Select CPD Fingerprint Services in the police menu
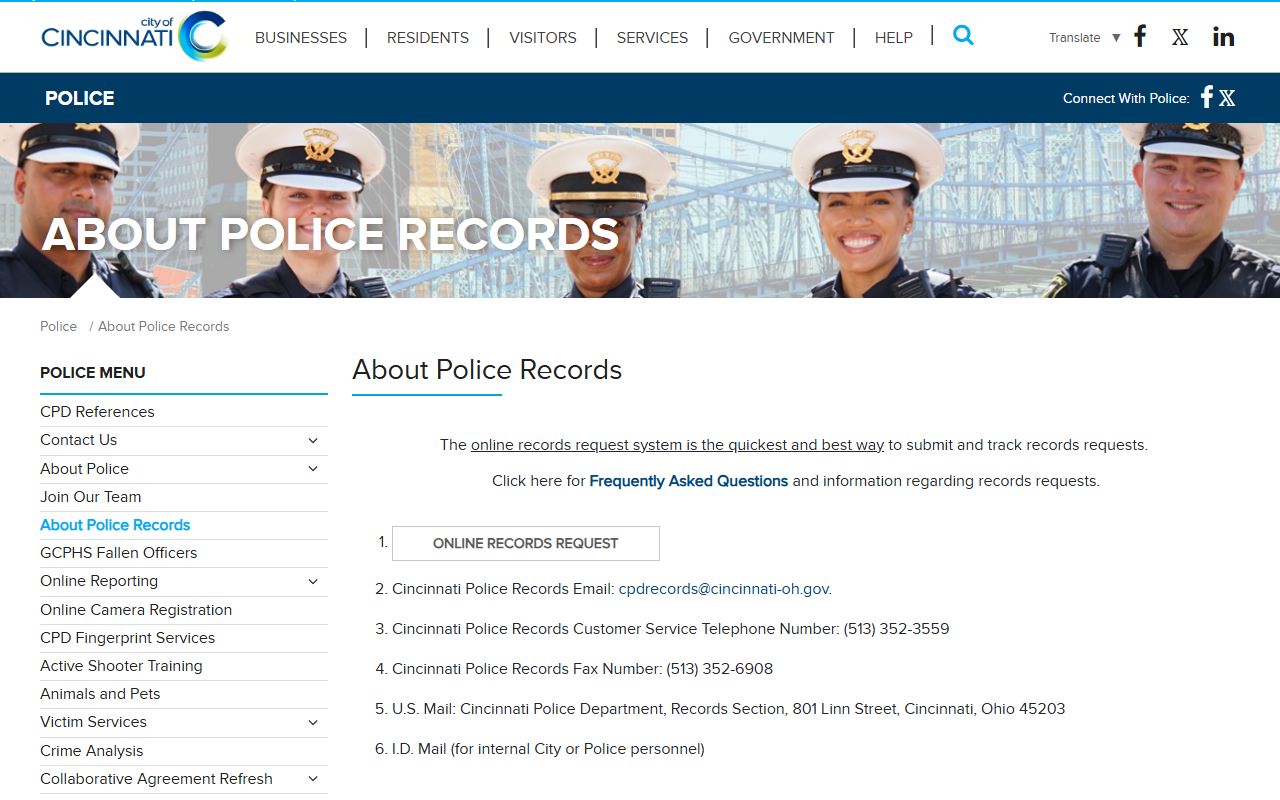Screen dimensions: 1280x800 click(127, 638)
